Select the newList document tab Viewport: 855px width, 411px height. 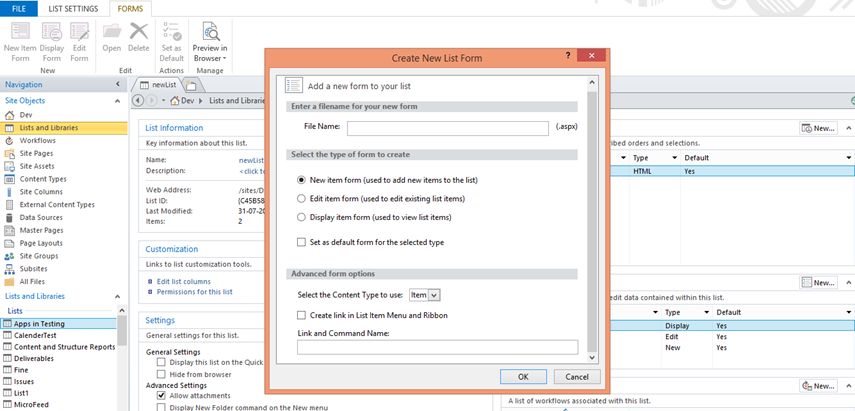point(158,85)
